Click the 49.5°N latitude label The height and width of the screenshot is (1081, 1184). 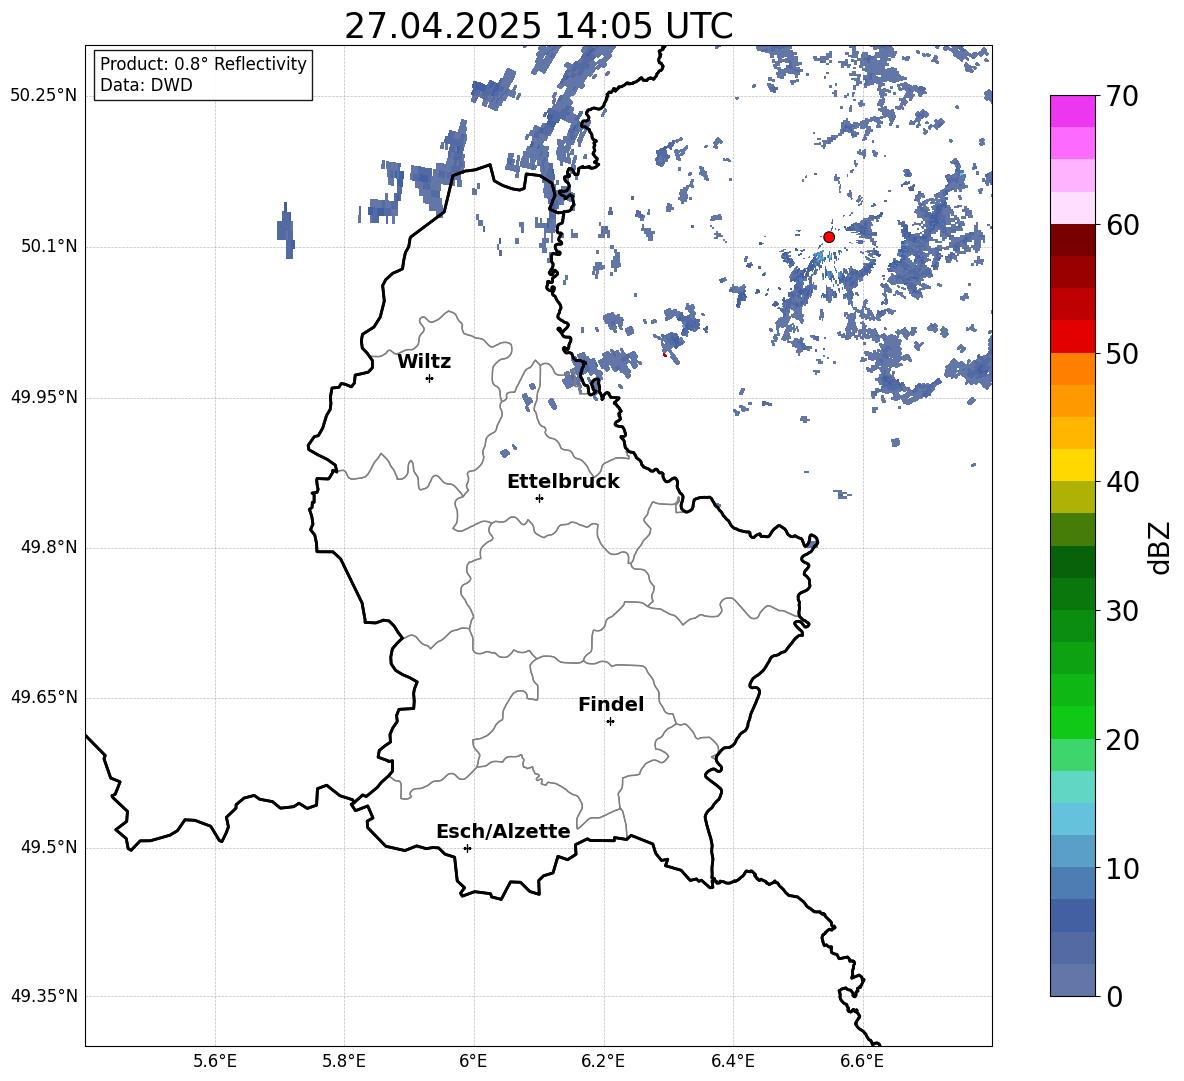(x=49, y=848)
